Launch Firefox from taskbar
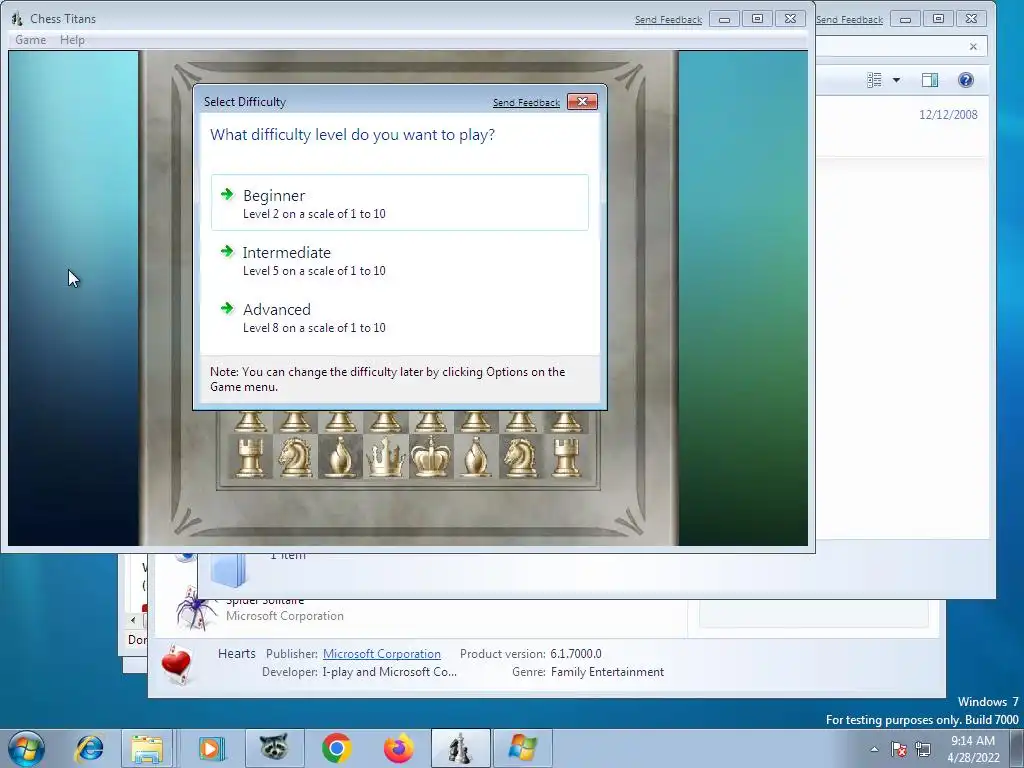1024x768 pixels. 398,748
